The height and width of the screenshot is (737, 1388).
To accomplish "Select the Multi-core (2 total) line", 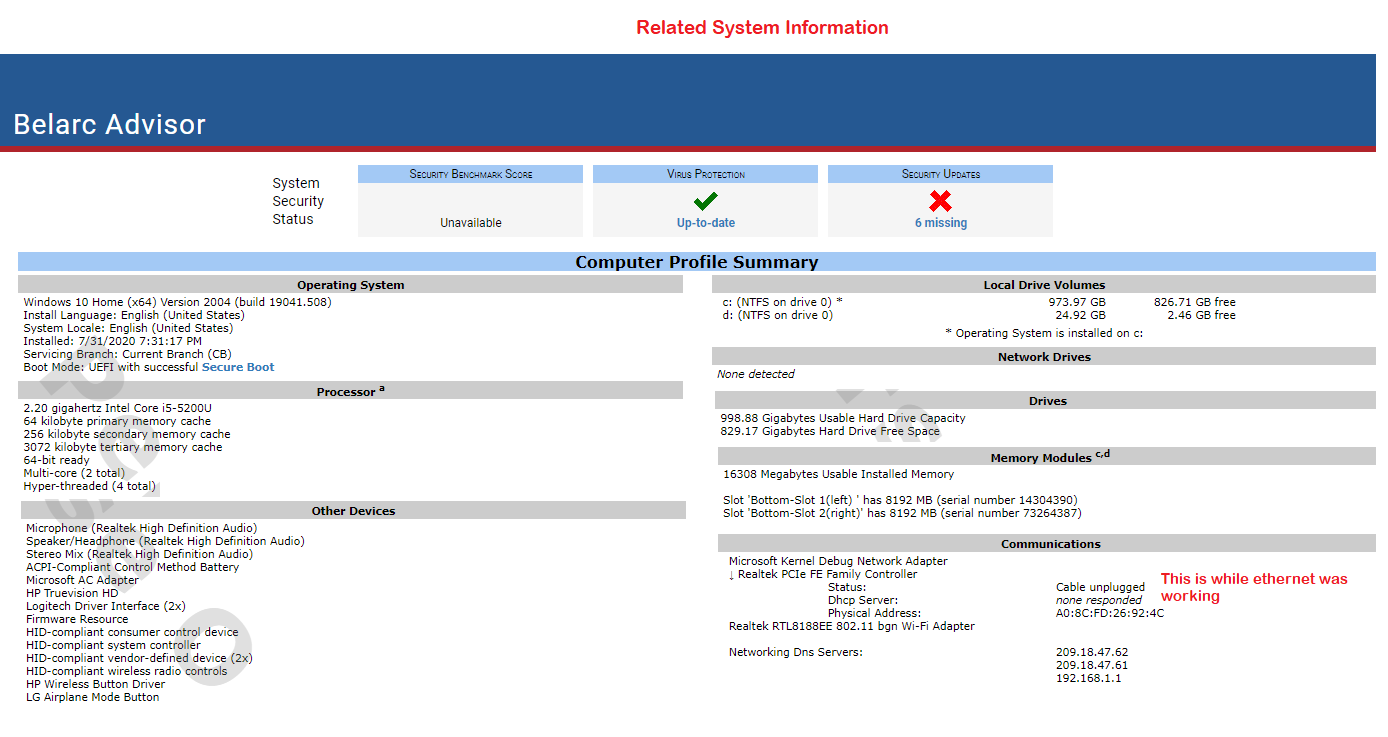I will point(74,473).
